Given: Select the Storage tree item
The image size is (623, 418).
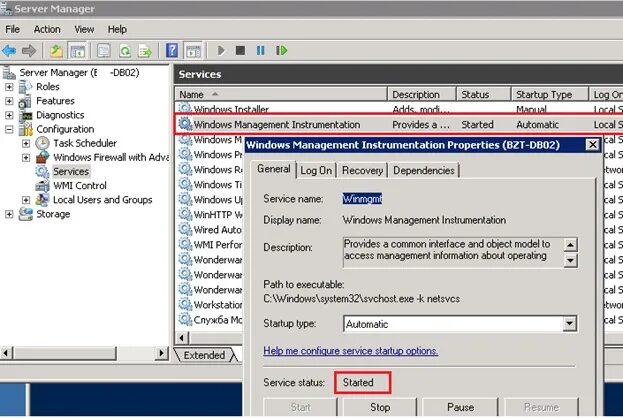Looking at the screenshot, I should tap(53, 214).
